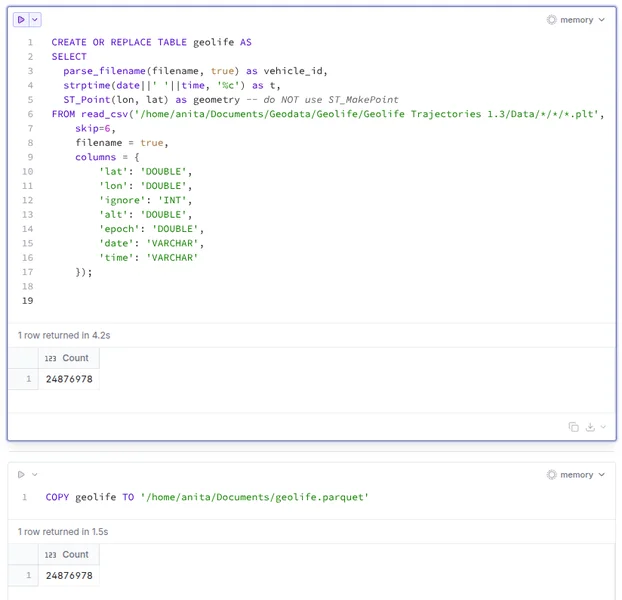Select the 24876978 value in first result
Image resolution: width=622 pixels, height=600 pixels.
tap(69, 379)
